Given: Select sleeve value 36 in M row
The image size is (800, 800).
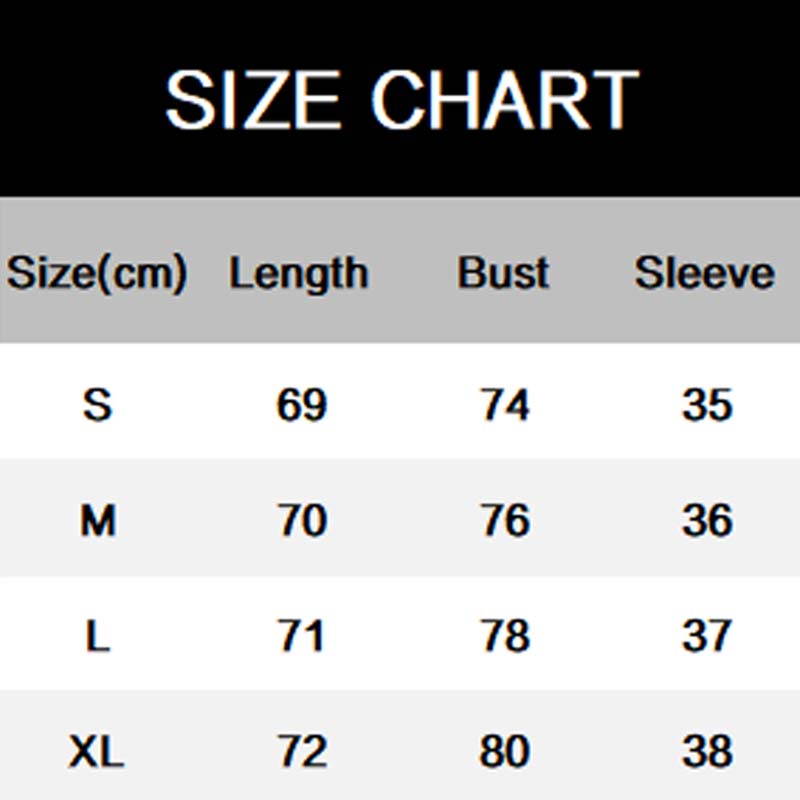Looking at the screenshot, I should click(x=707, y=520).
